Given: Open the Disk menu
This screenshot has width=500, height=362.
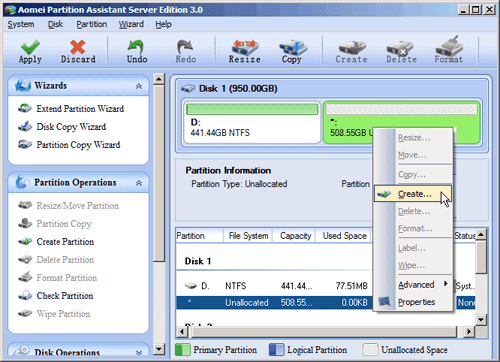Looking at the screenshot, I should [x=55, y=24].
